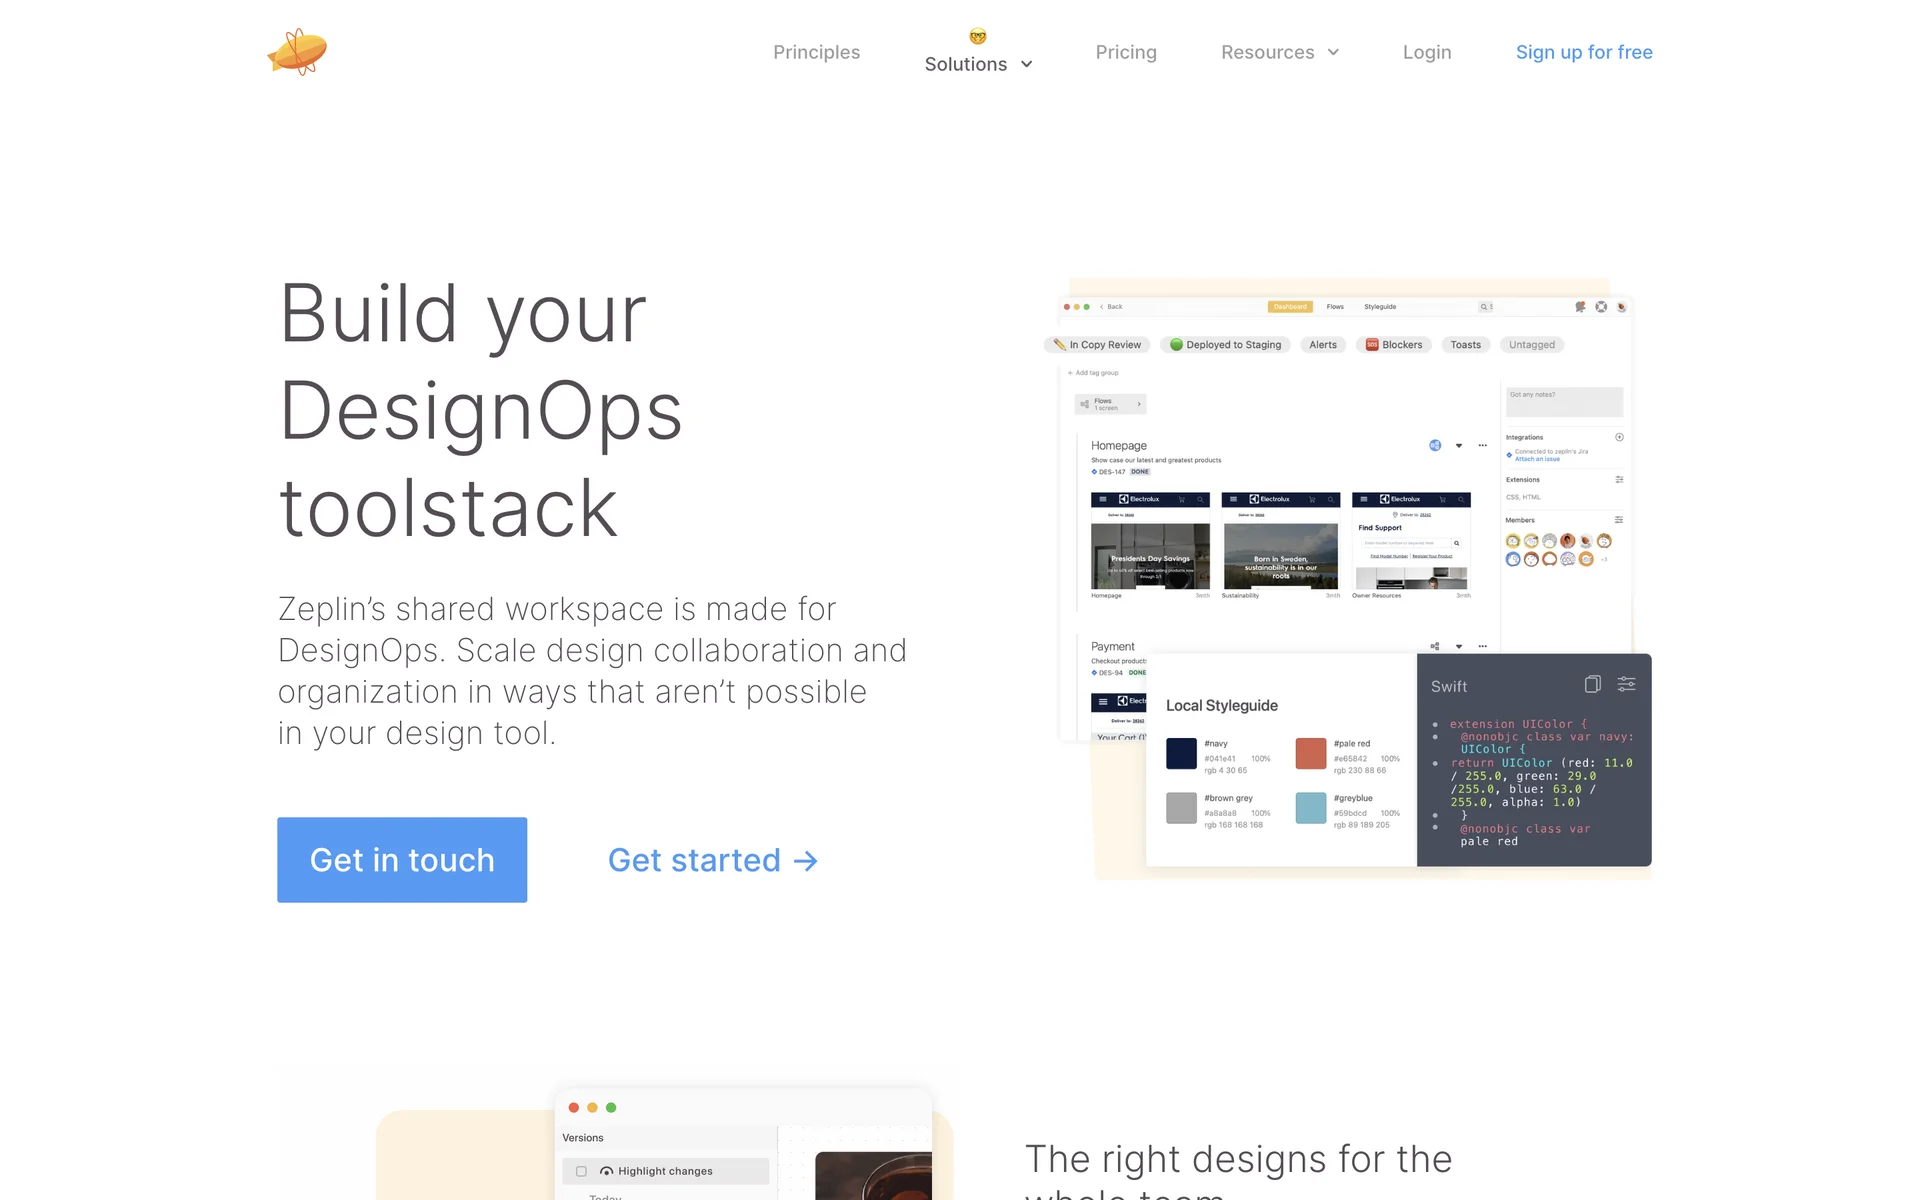The height and width of the screenshot is (1200, 1920).
Task: Click the Members settings icon
Action: pos(1619,520)
